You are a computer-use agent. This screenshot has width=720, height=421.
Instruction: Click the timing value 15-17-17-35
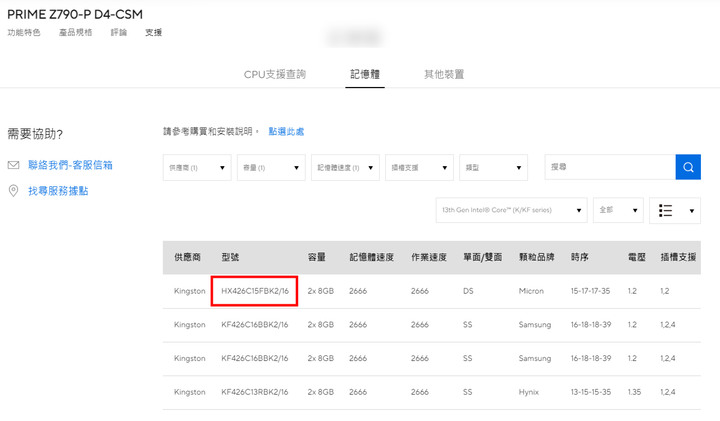[591, 291]
